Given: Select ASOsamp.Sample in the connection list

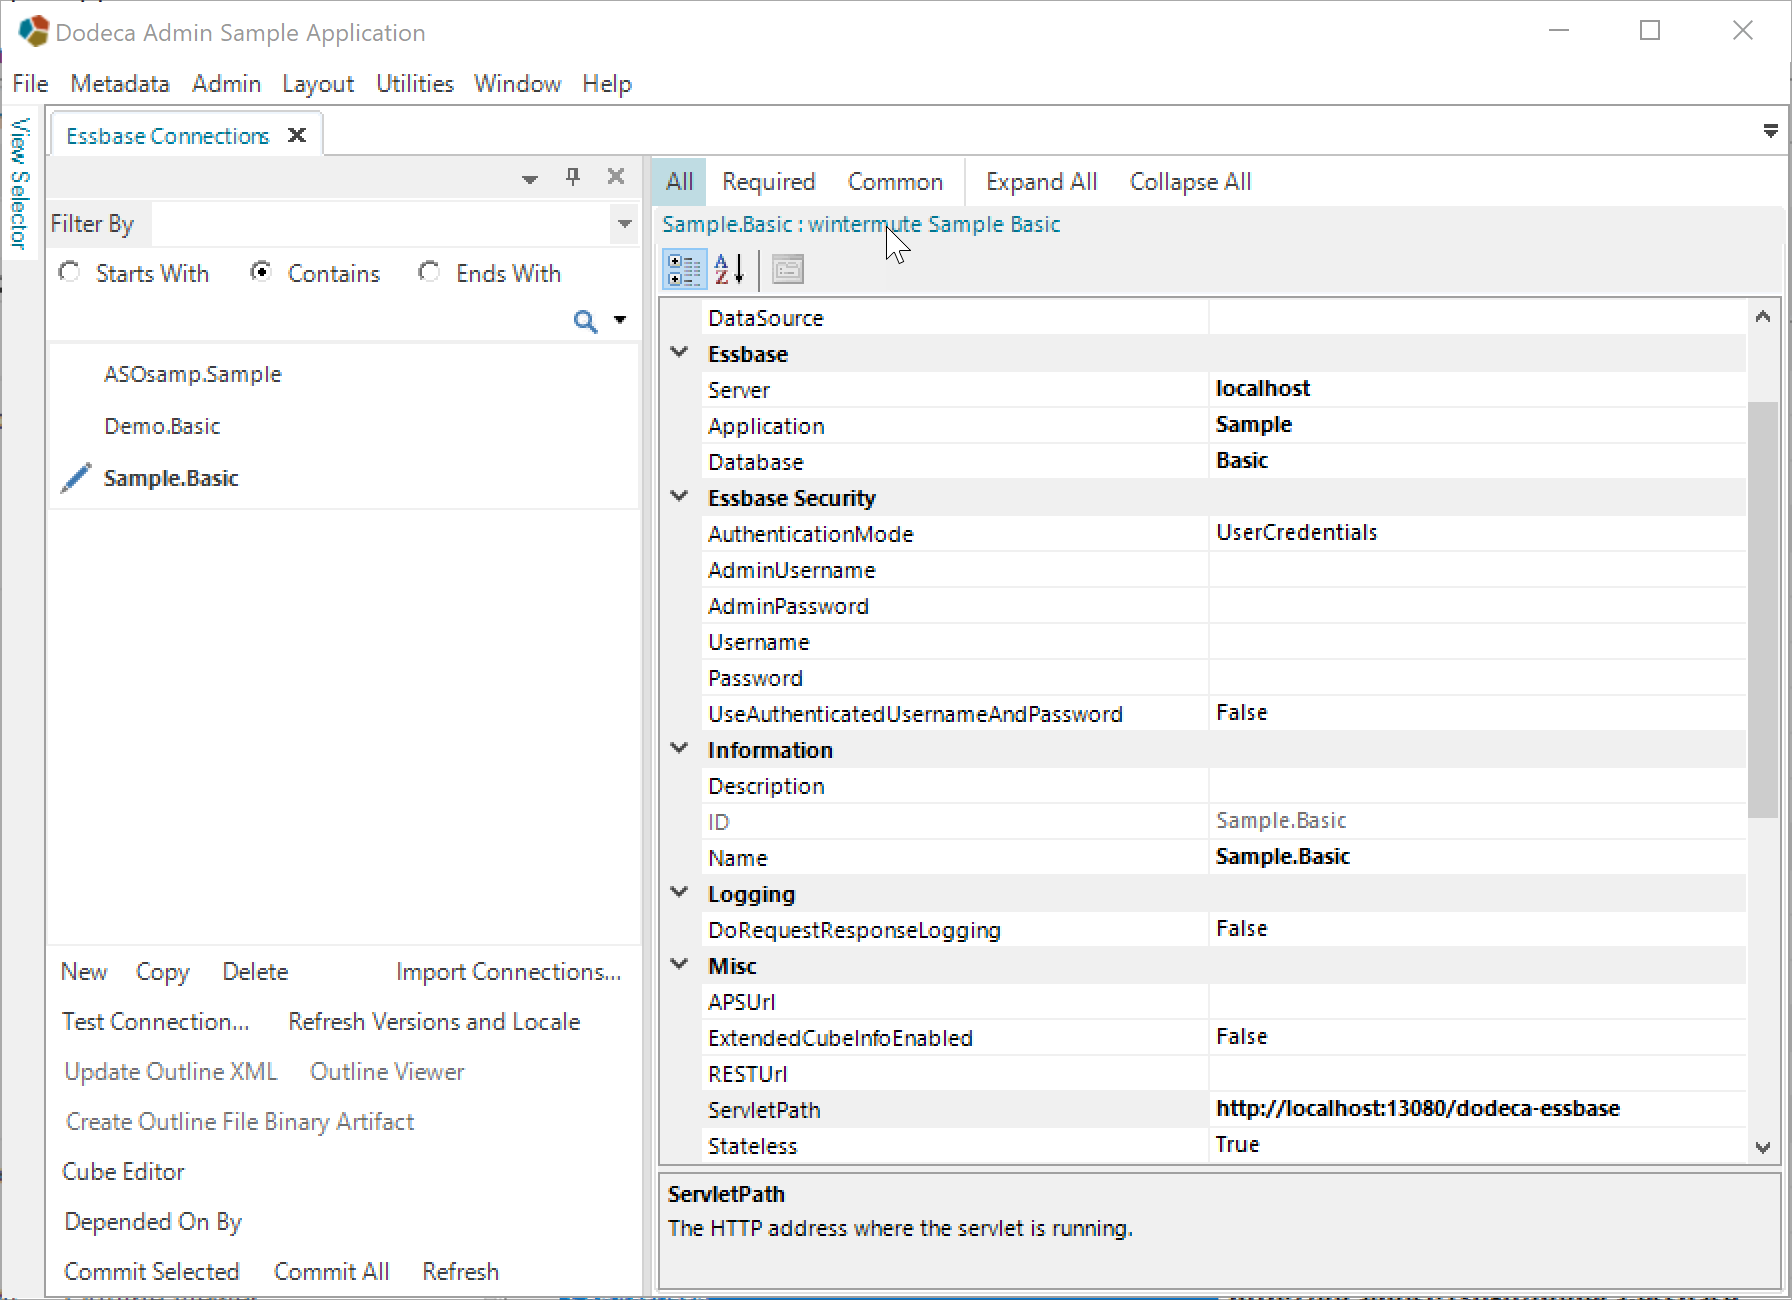Looking at the screenshot, I should 193,374.
